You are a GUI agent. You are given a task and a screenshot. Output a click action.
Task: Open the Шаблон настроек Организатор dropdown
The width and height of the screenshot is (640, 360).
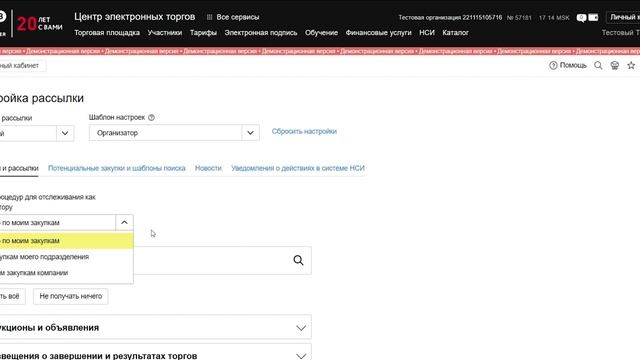point(174,133)
